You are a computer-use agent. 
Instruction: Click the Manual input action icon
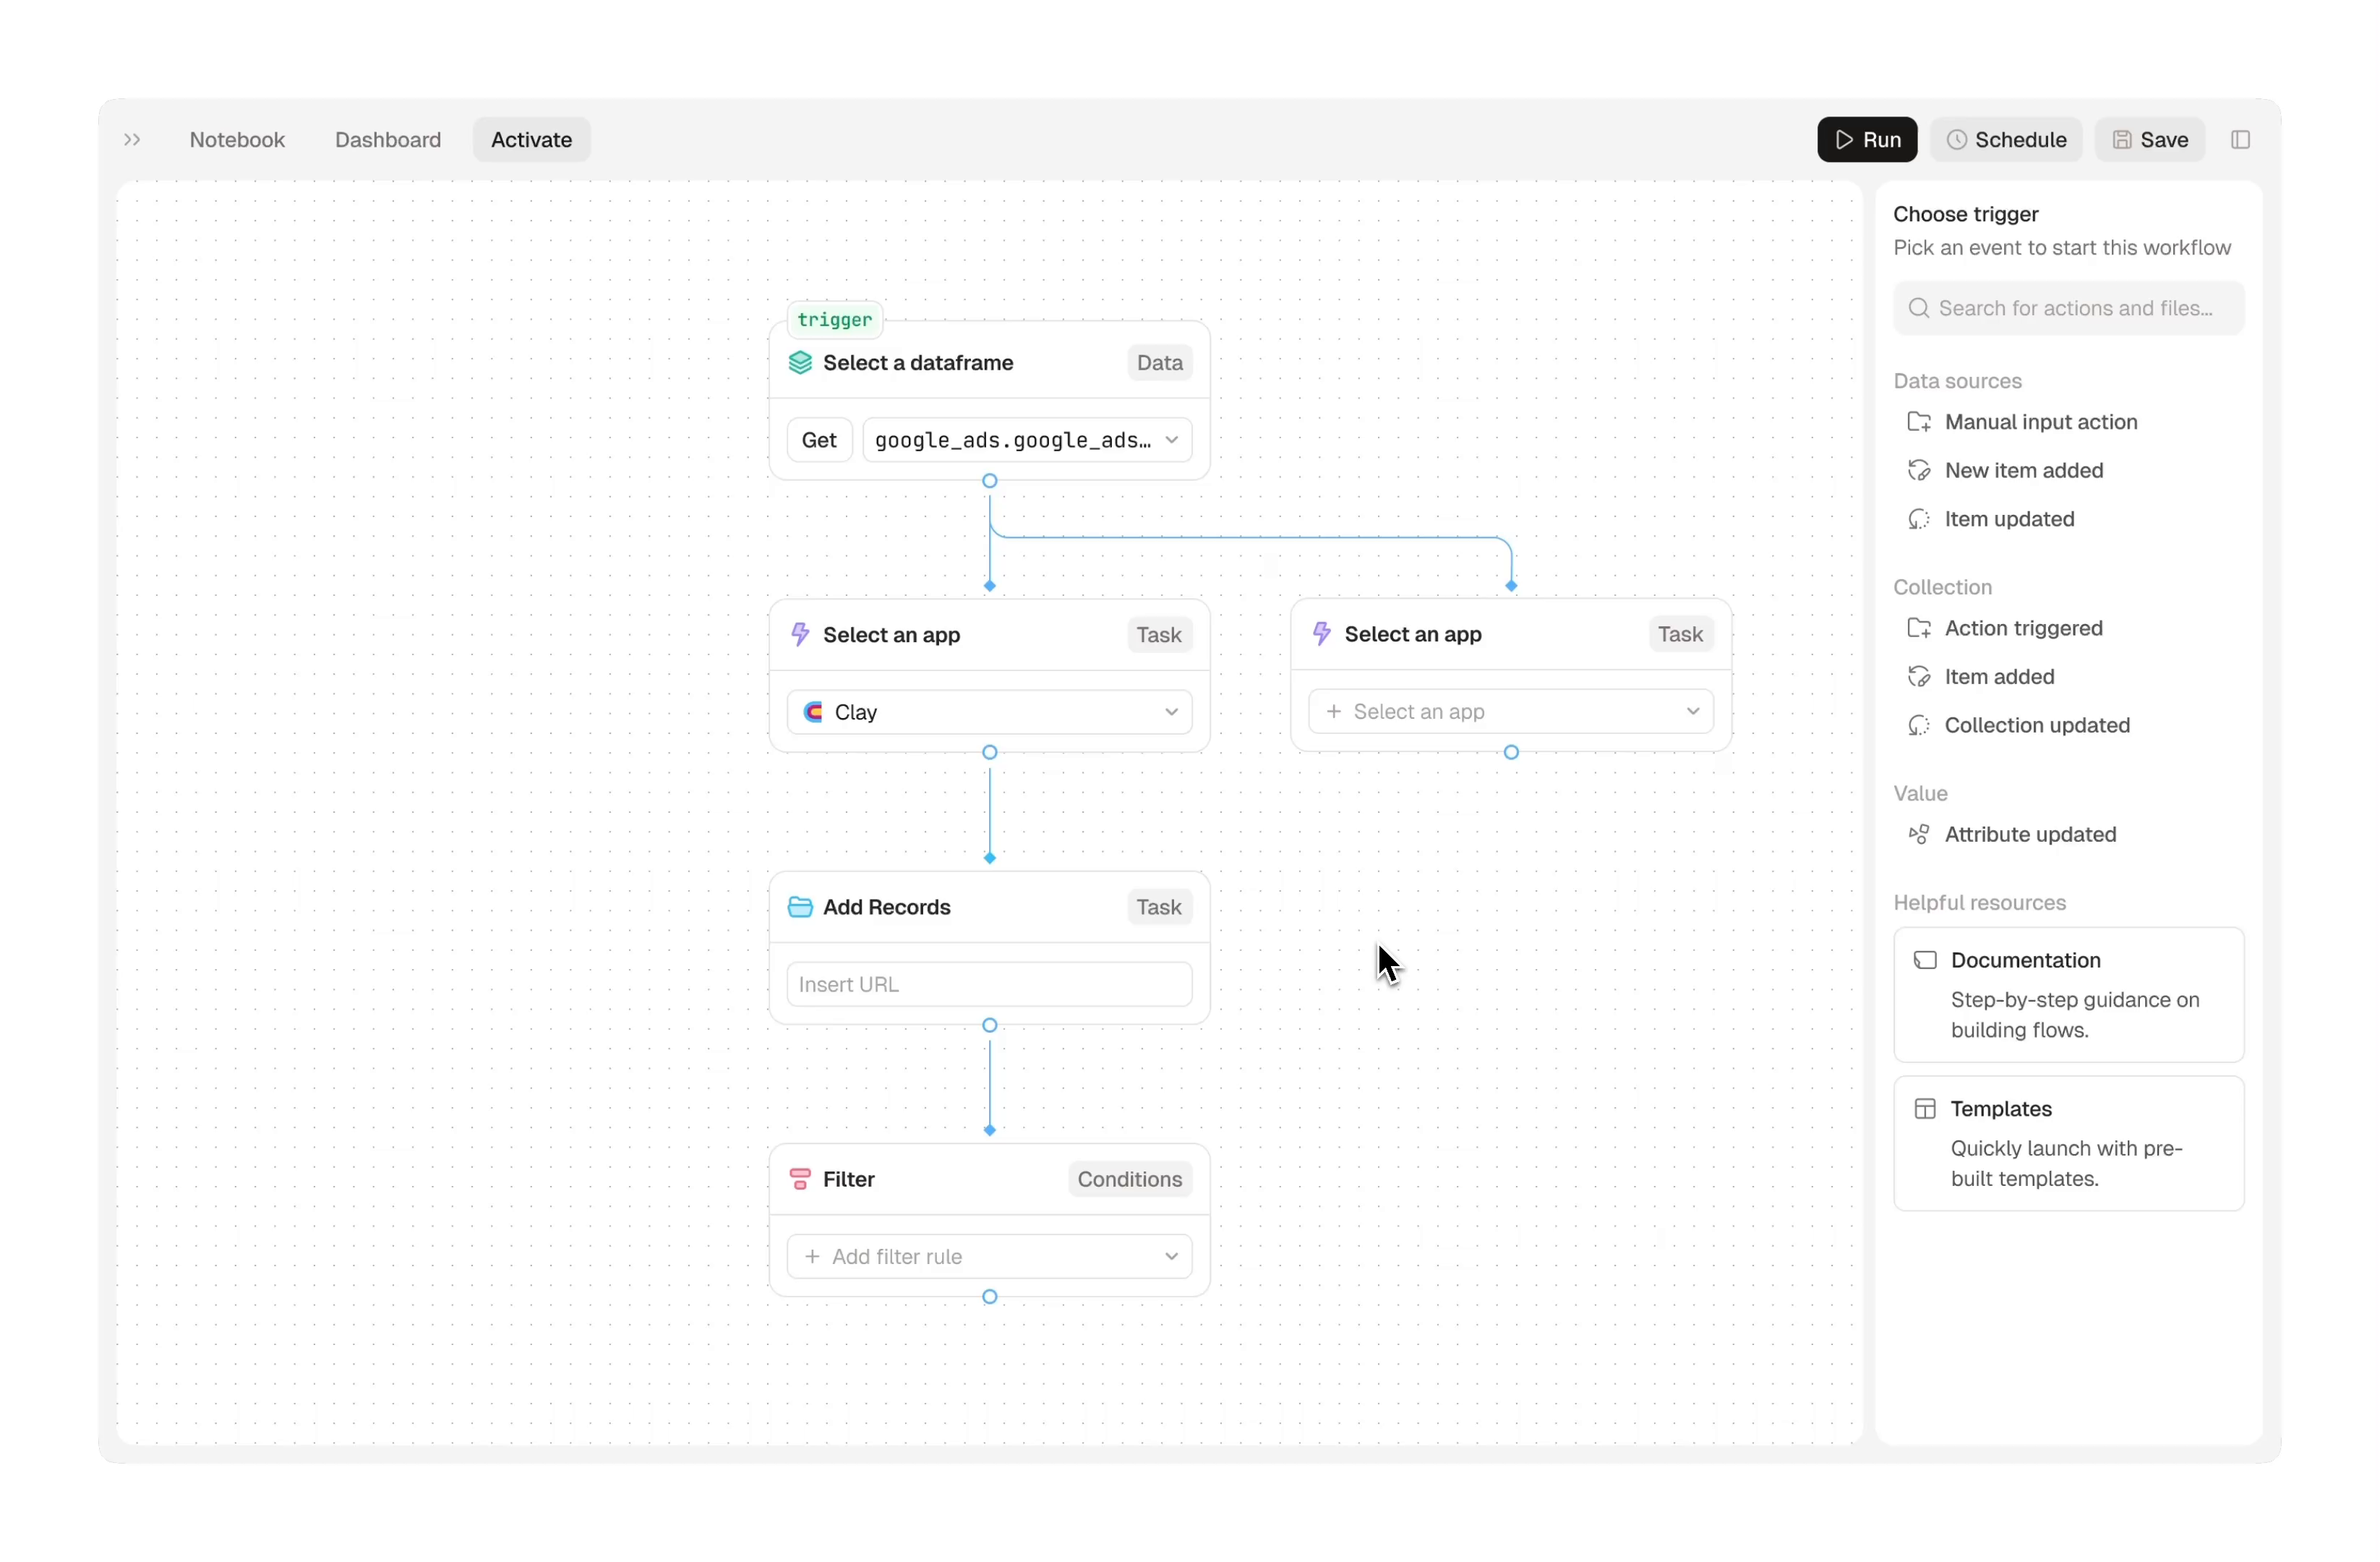coord(1920,422)
